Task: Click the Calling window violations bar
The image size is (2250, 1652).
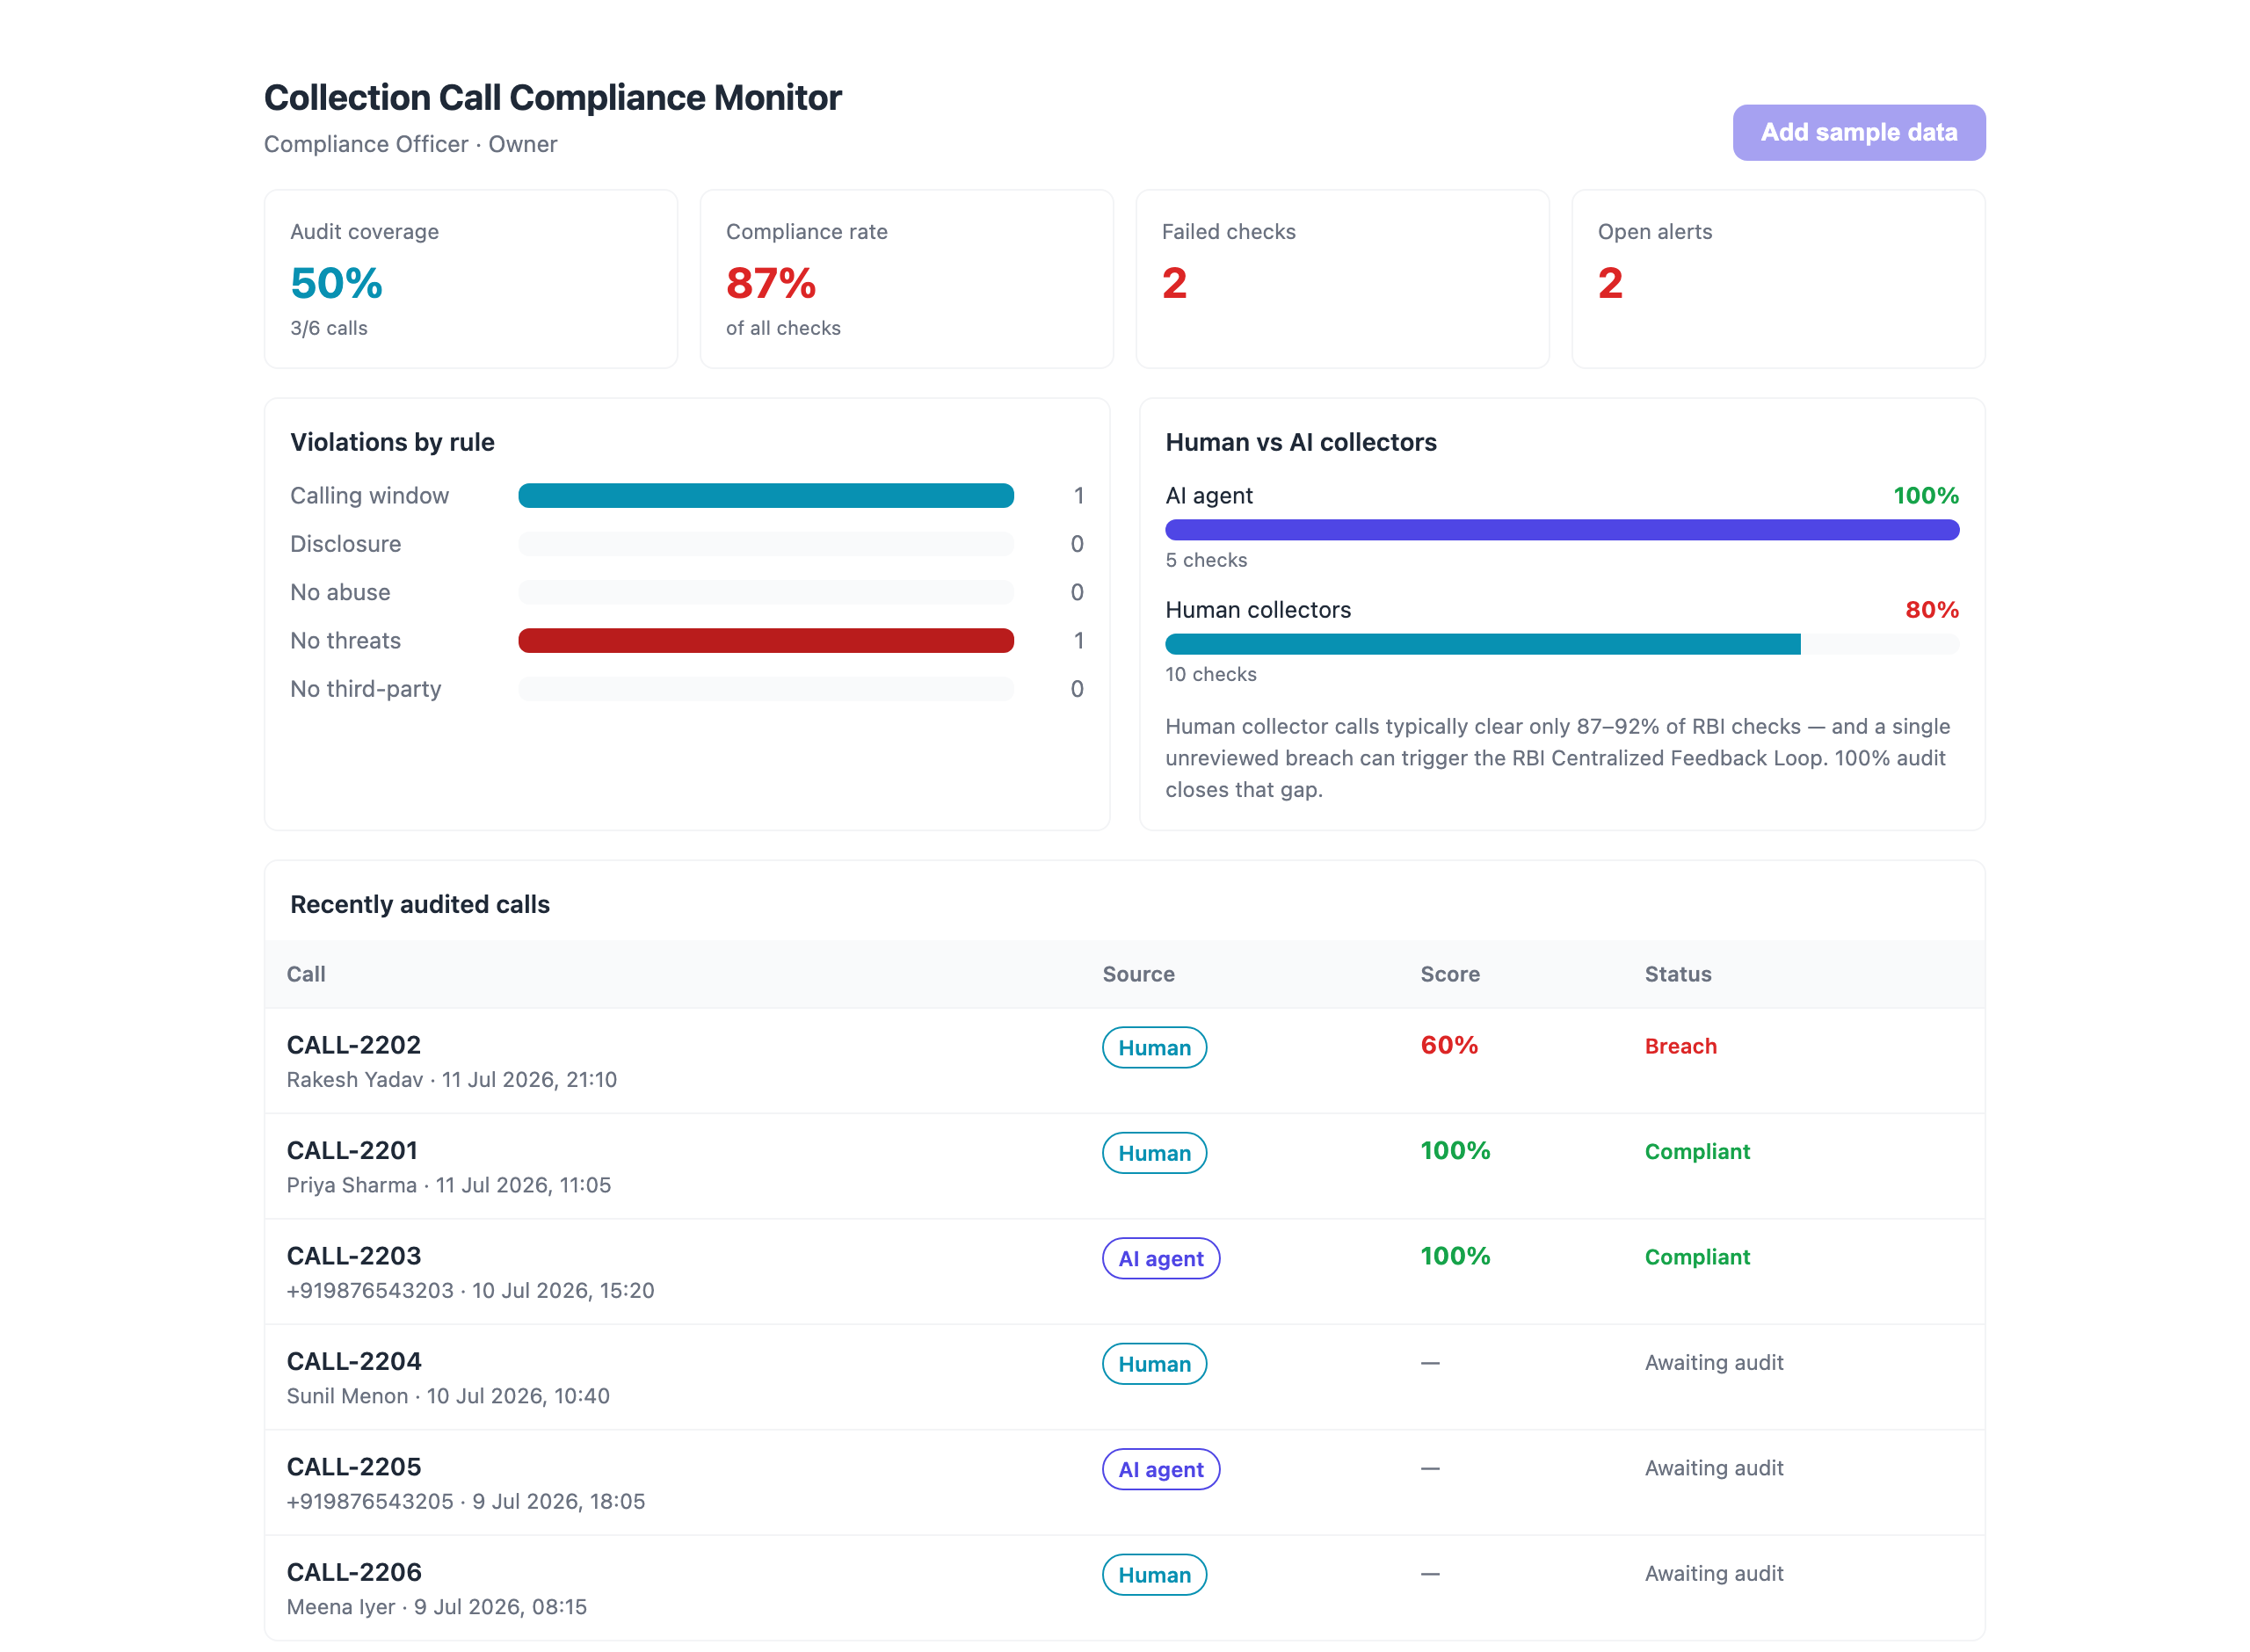Action: pos(765,495)
